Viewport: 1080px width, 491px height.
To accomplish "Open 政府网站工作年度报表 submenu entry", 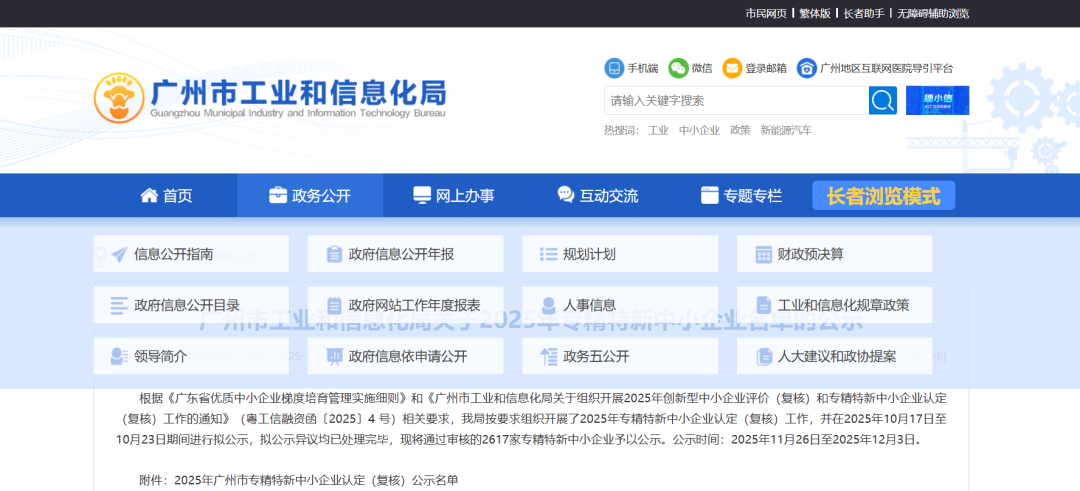I will point(406,305).
